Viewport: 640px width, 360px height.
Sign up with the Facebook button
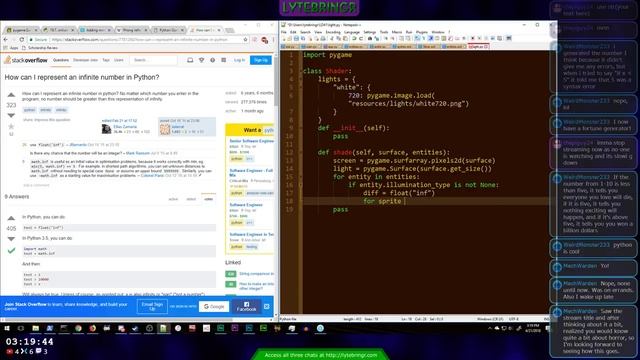pos(246,307)
